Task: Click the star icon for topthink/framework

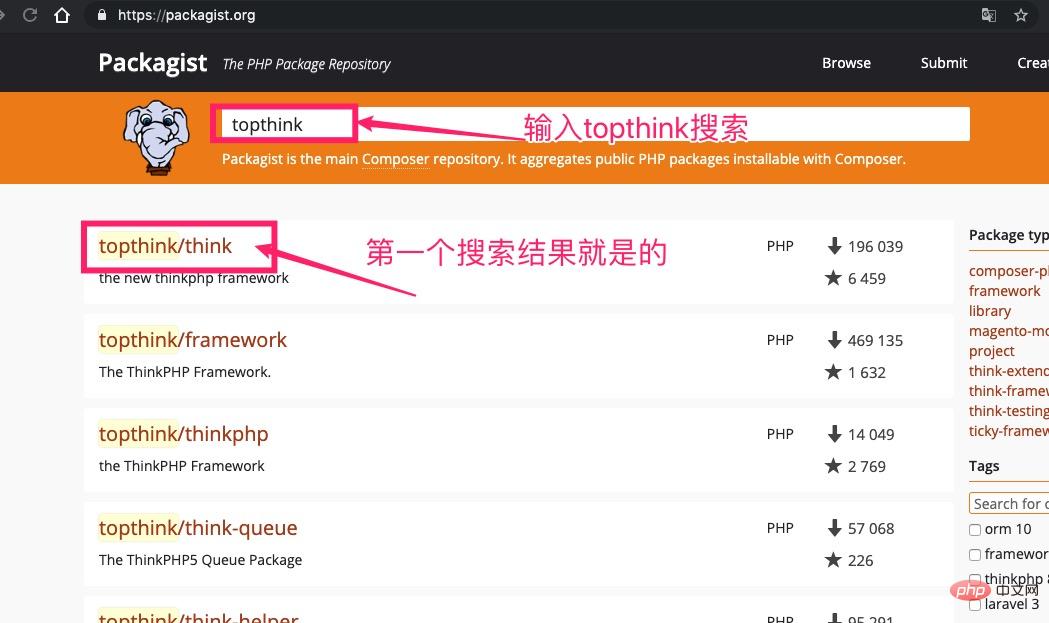Action: [834, 372]
